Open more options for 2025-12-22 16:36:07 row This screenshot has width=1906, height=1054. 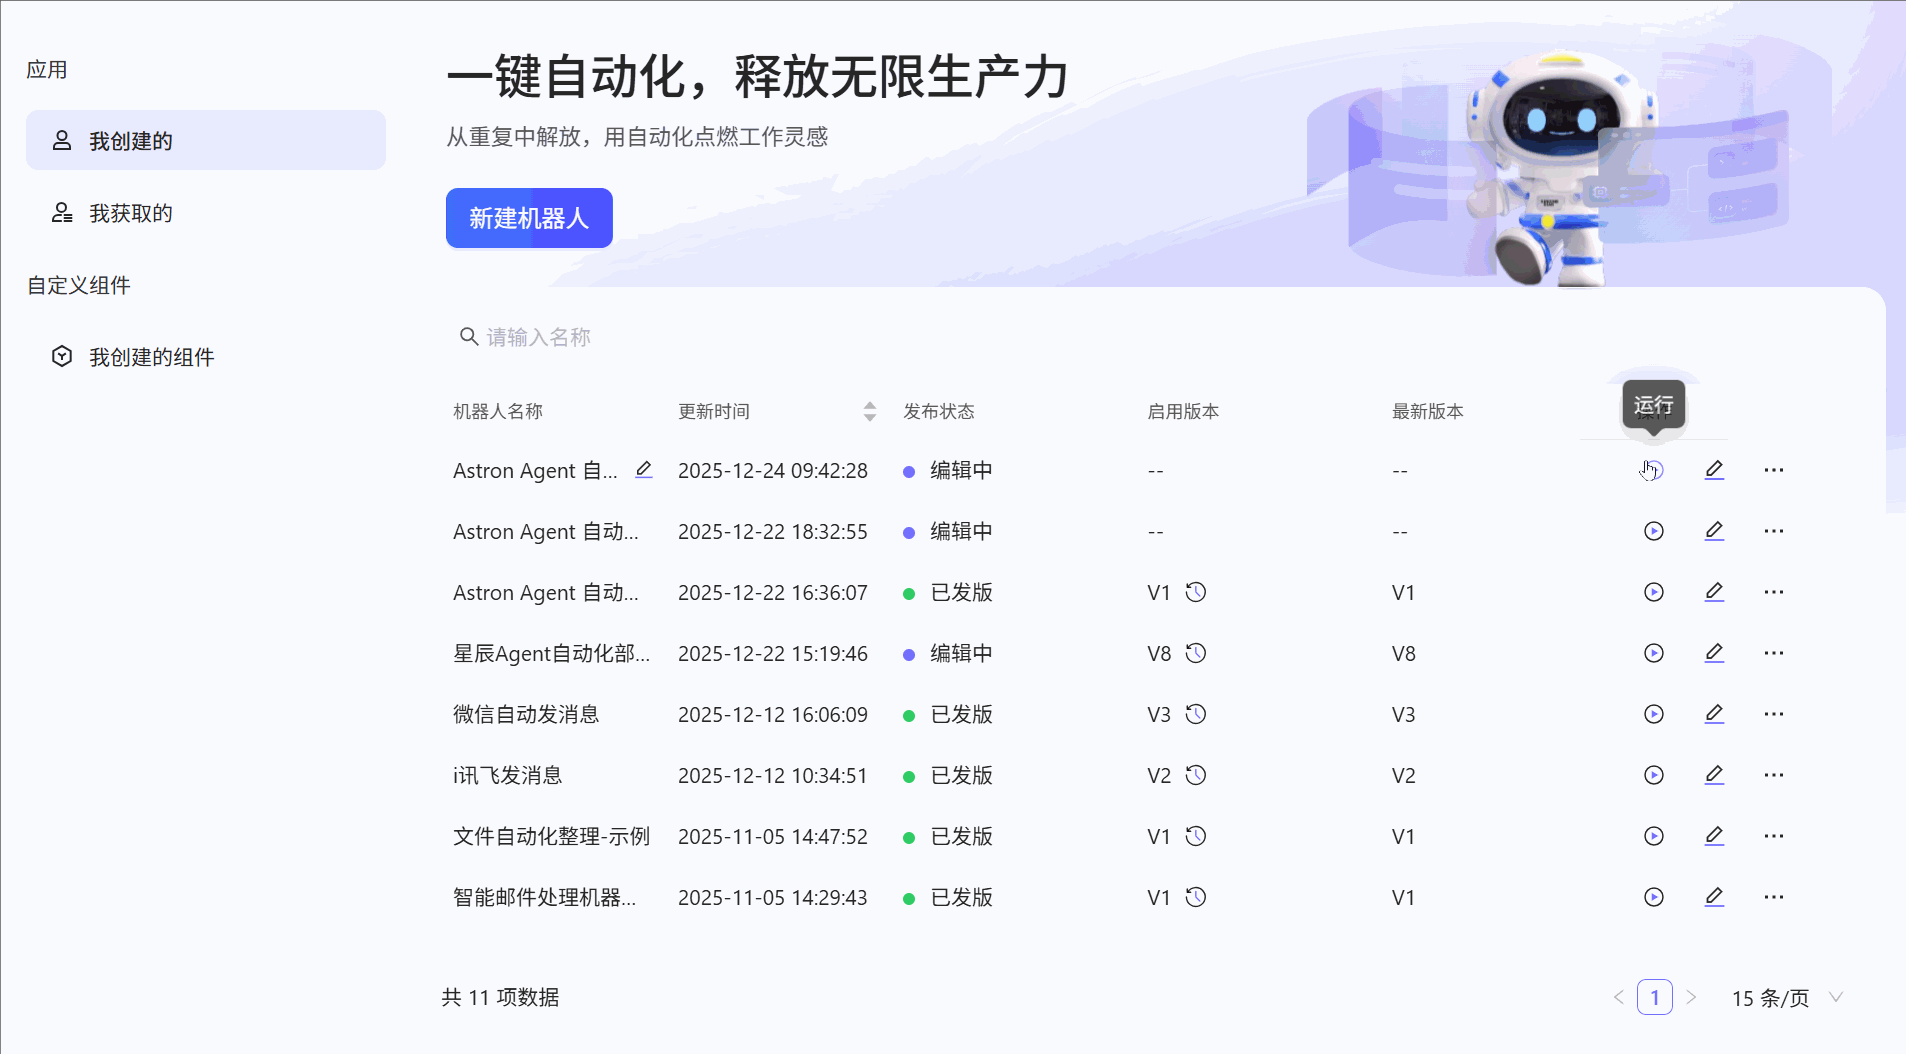1774,592
